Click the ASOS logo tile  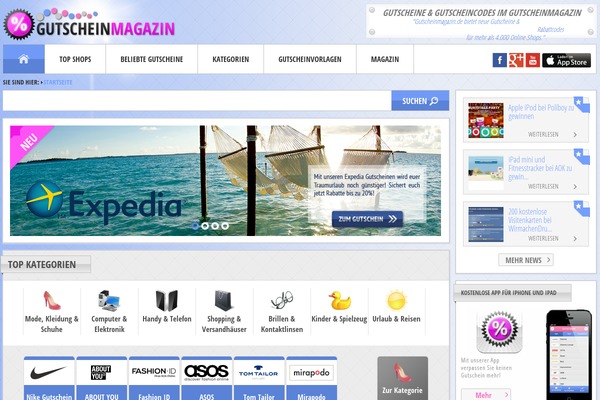tap(207, 372)
